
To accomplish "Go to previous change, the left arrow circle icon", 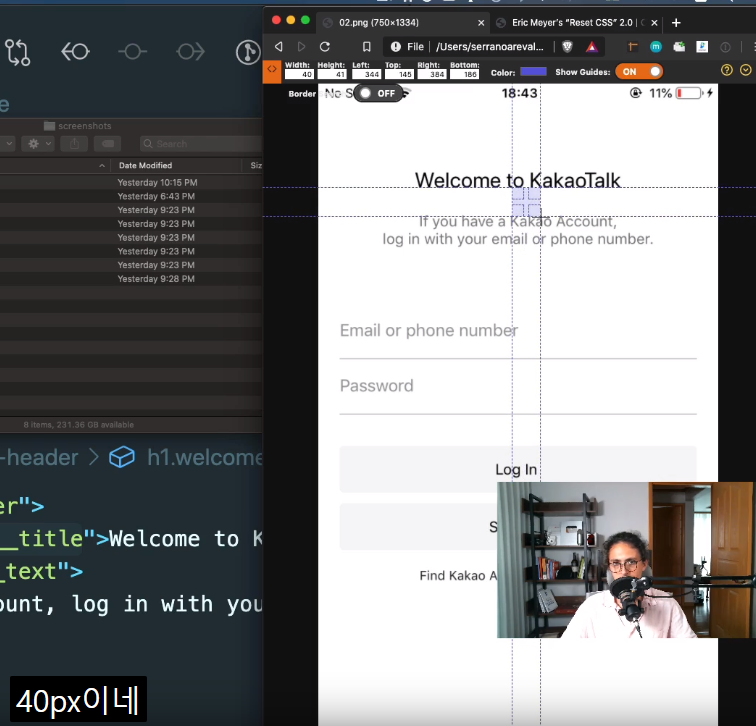I will (x=75, y=52).
